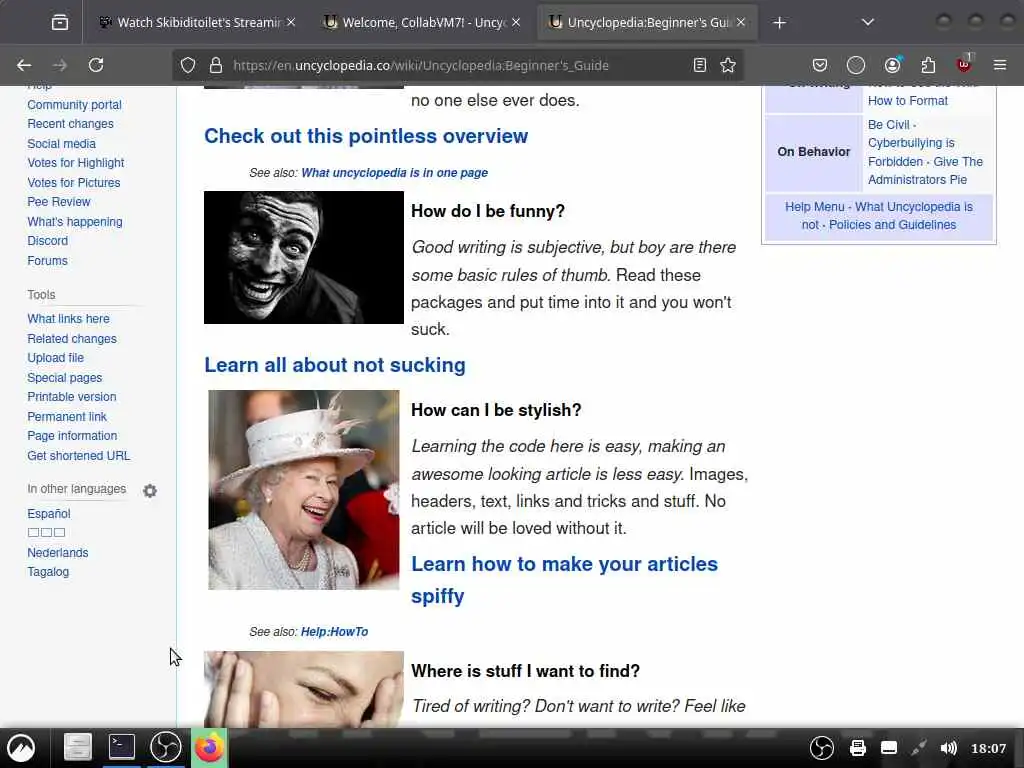1024x768 pixels.
Task: Open What links here tool
Action: pos(69,319)
